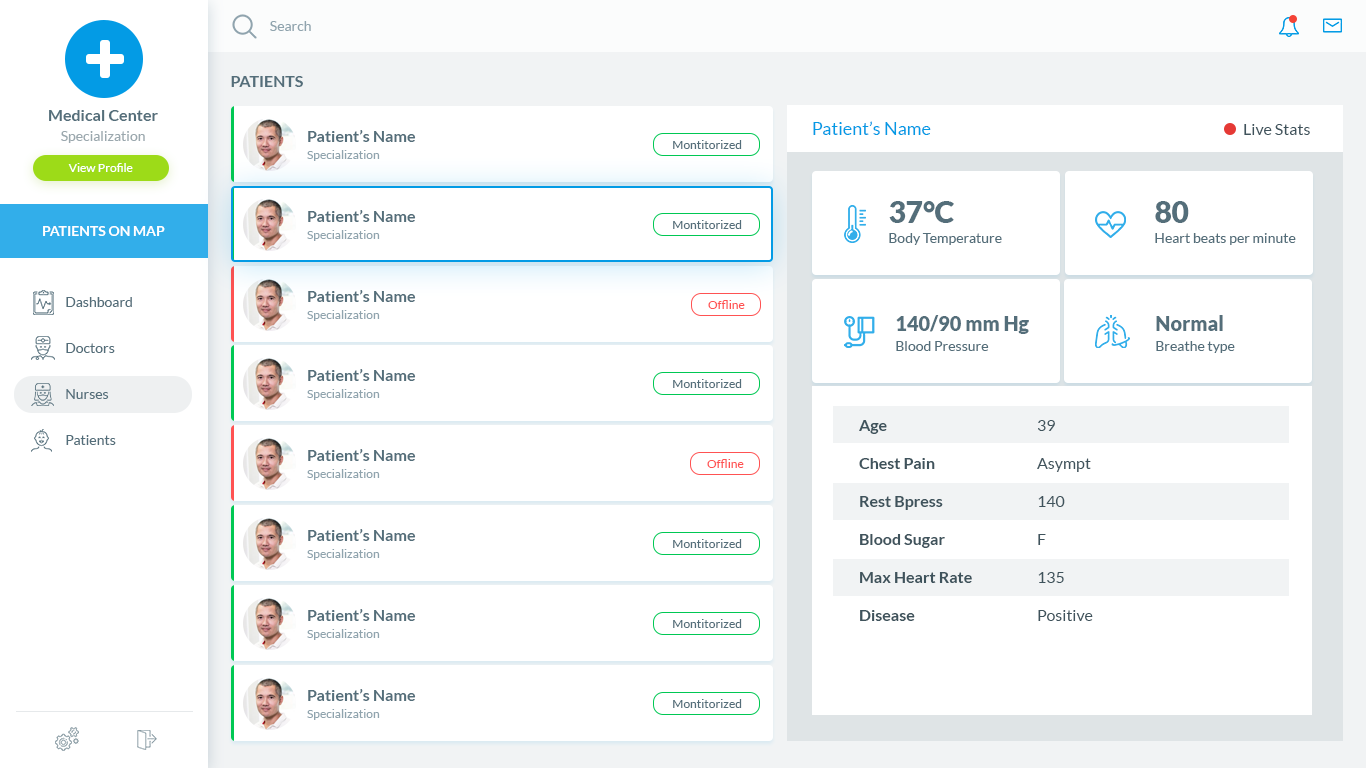The image size is (1366, 768).
Task: Click the lungs breathe icon
Action: point(1111,332)
